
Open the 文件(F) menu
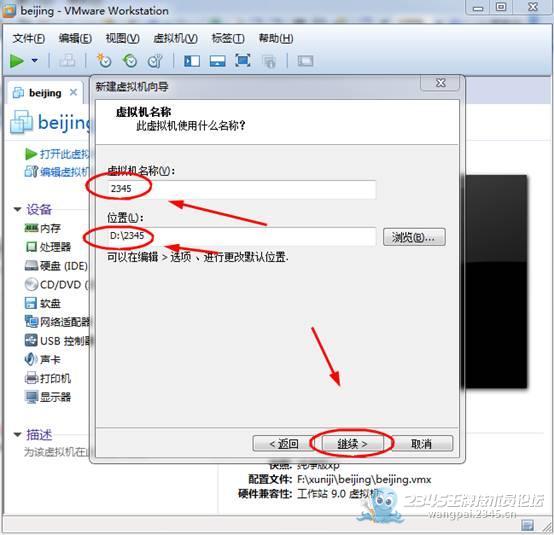pos(29,38)
